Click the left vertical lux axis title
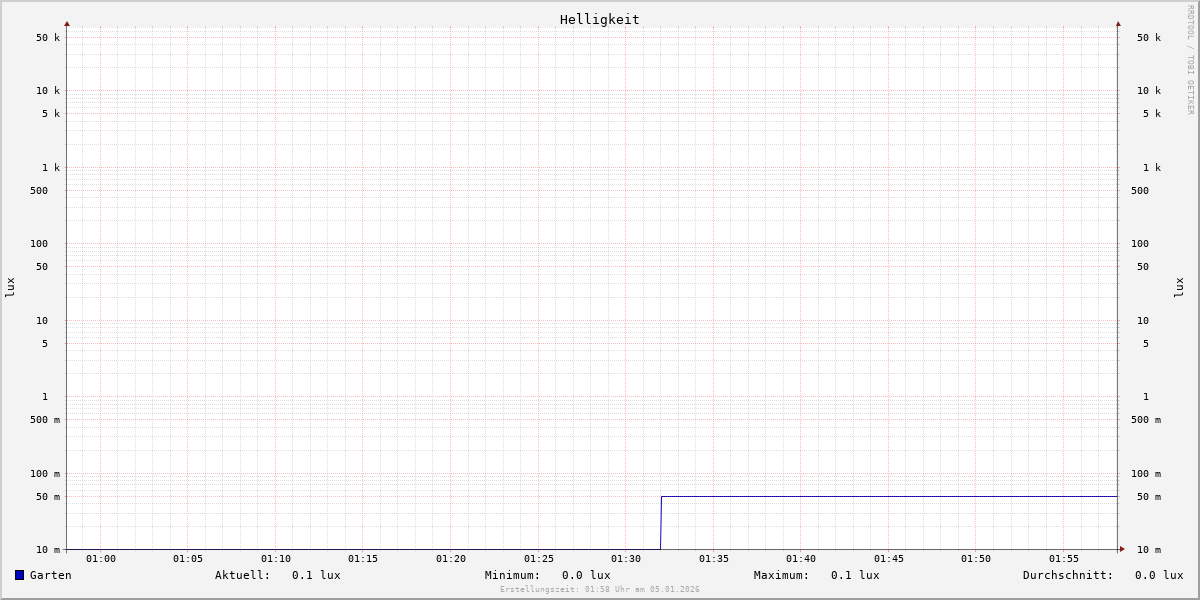The width and height of the screenshot is (1200, 600). tap(10, 288)
